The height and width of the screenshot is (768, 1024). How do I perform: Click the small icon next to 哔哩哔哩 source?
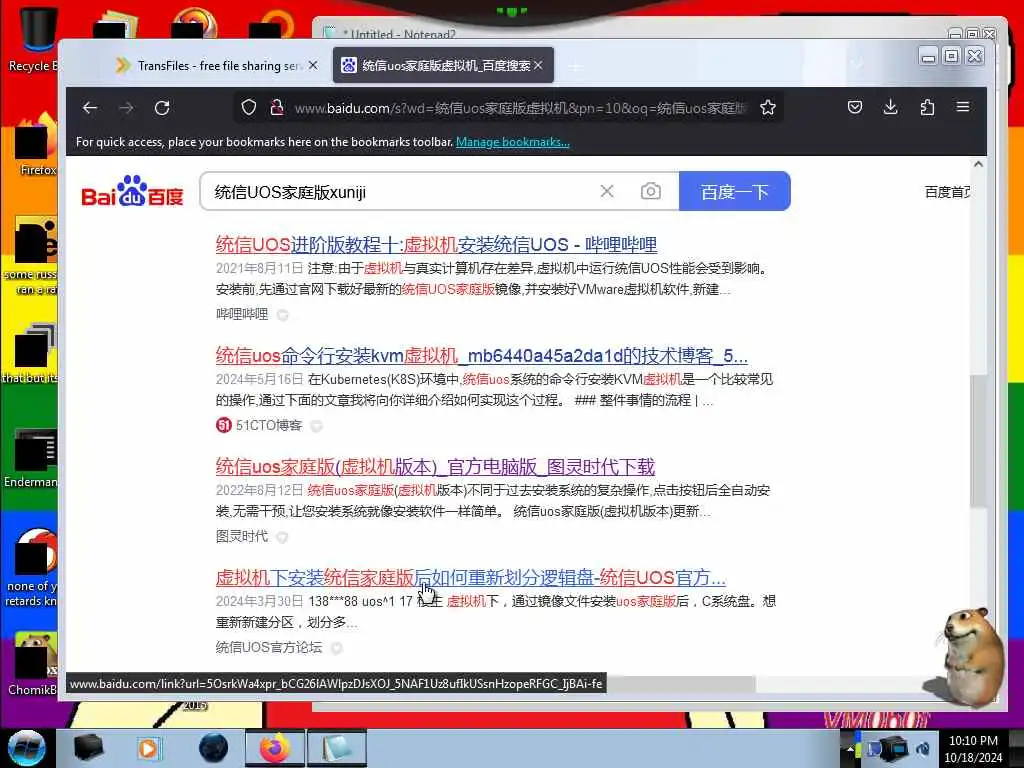point(283,315)
